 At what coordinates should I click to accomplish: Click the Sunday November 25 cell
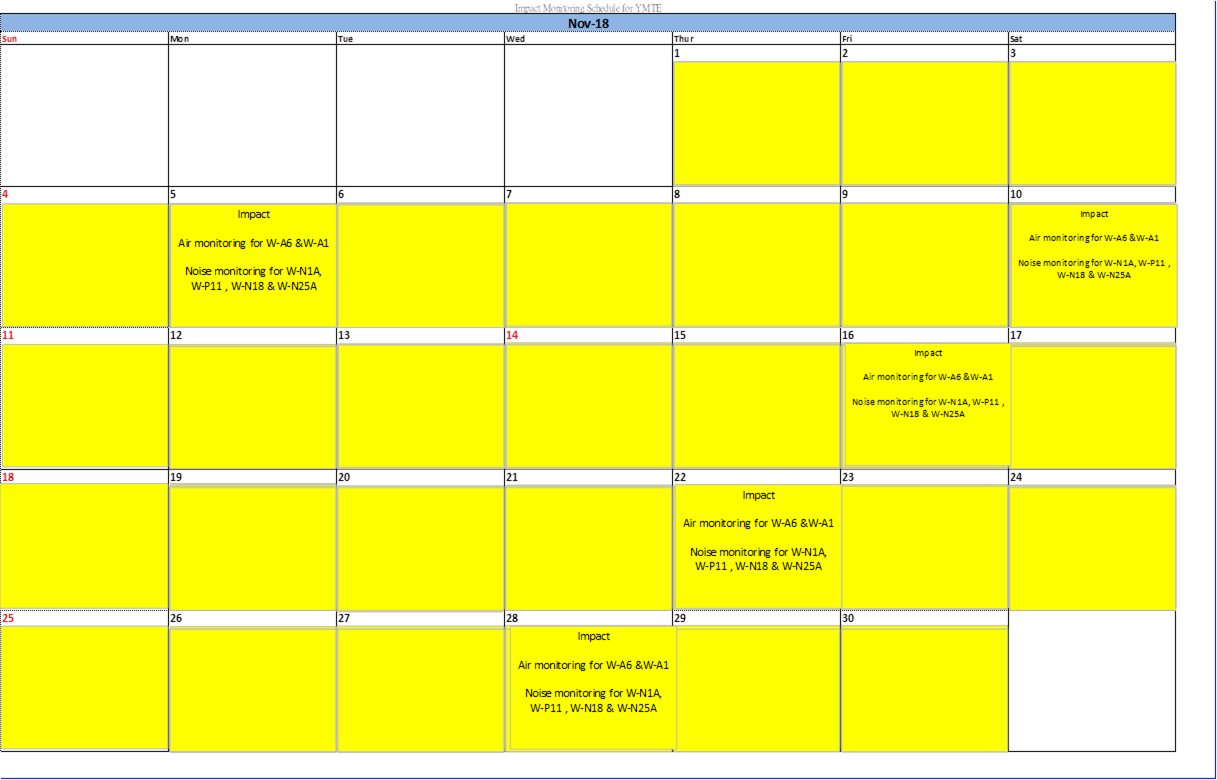(84, 687)
